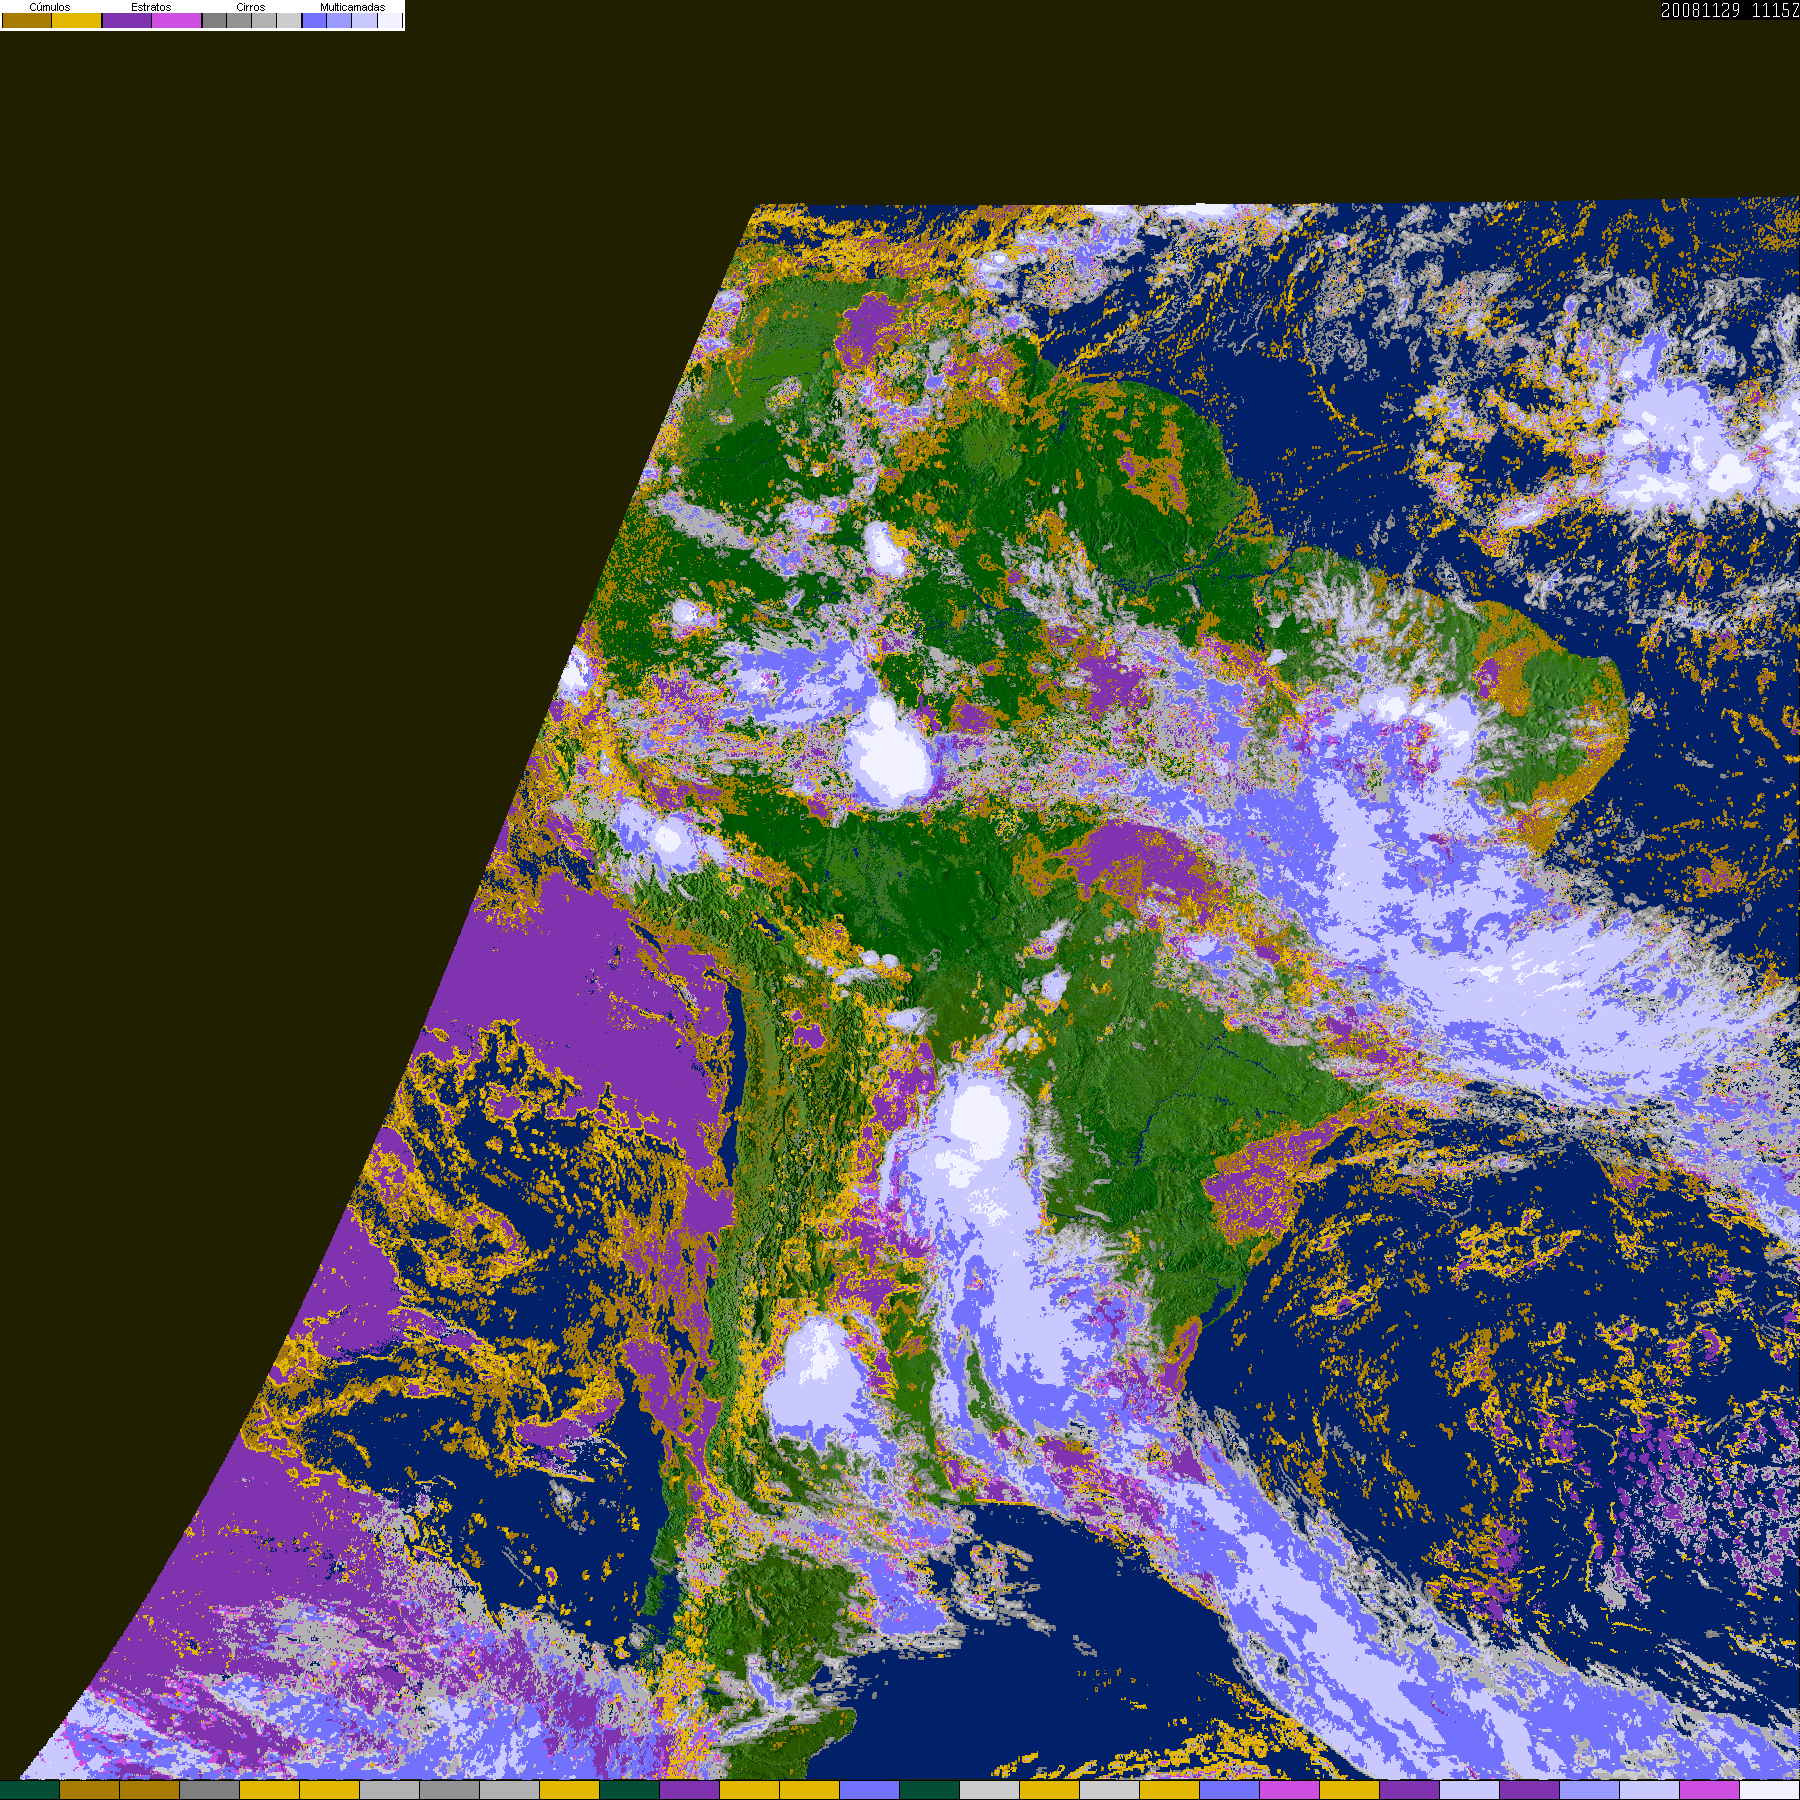Choose the second-lightest grey Cirros swatch

tap(264, 20)
